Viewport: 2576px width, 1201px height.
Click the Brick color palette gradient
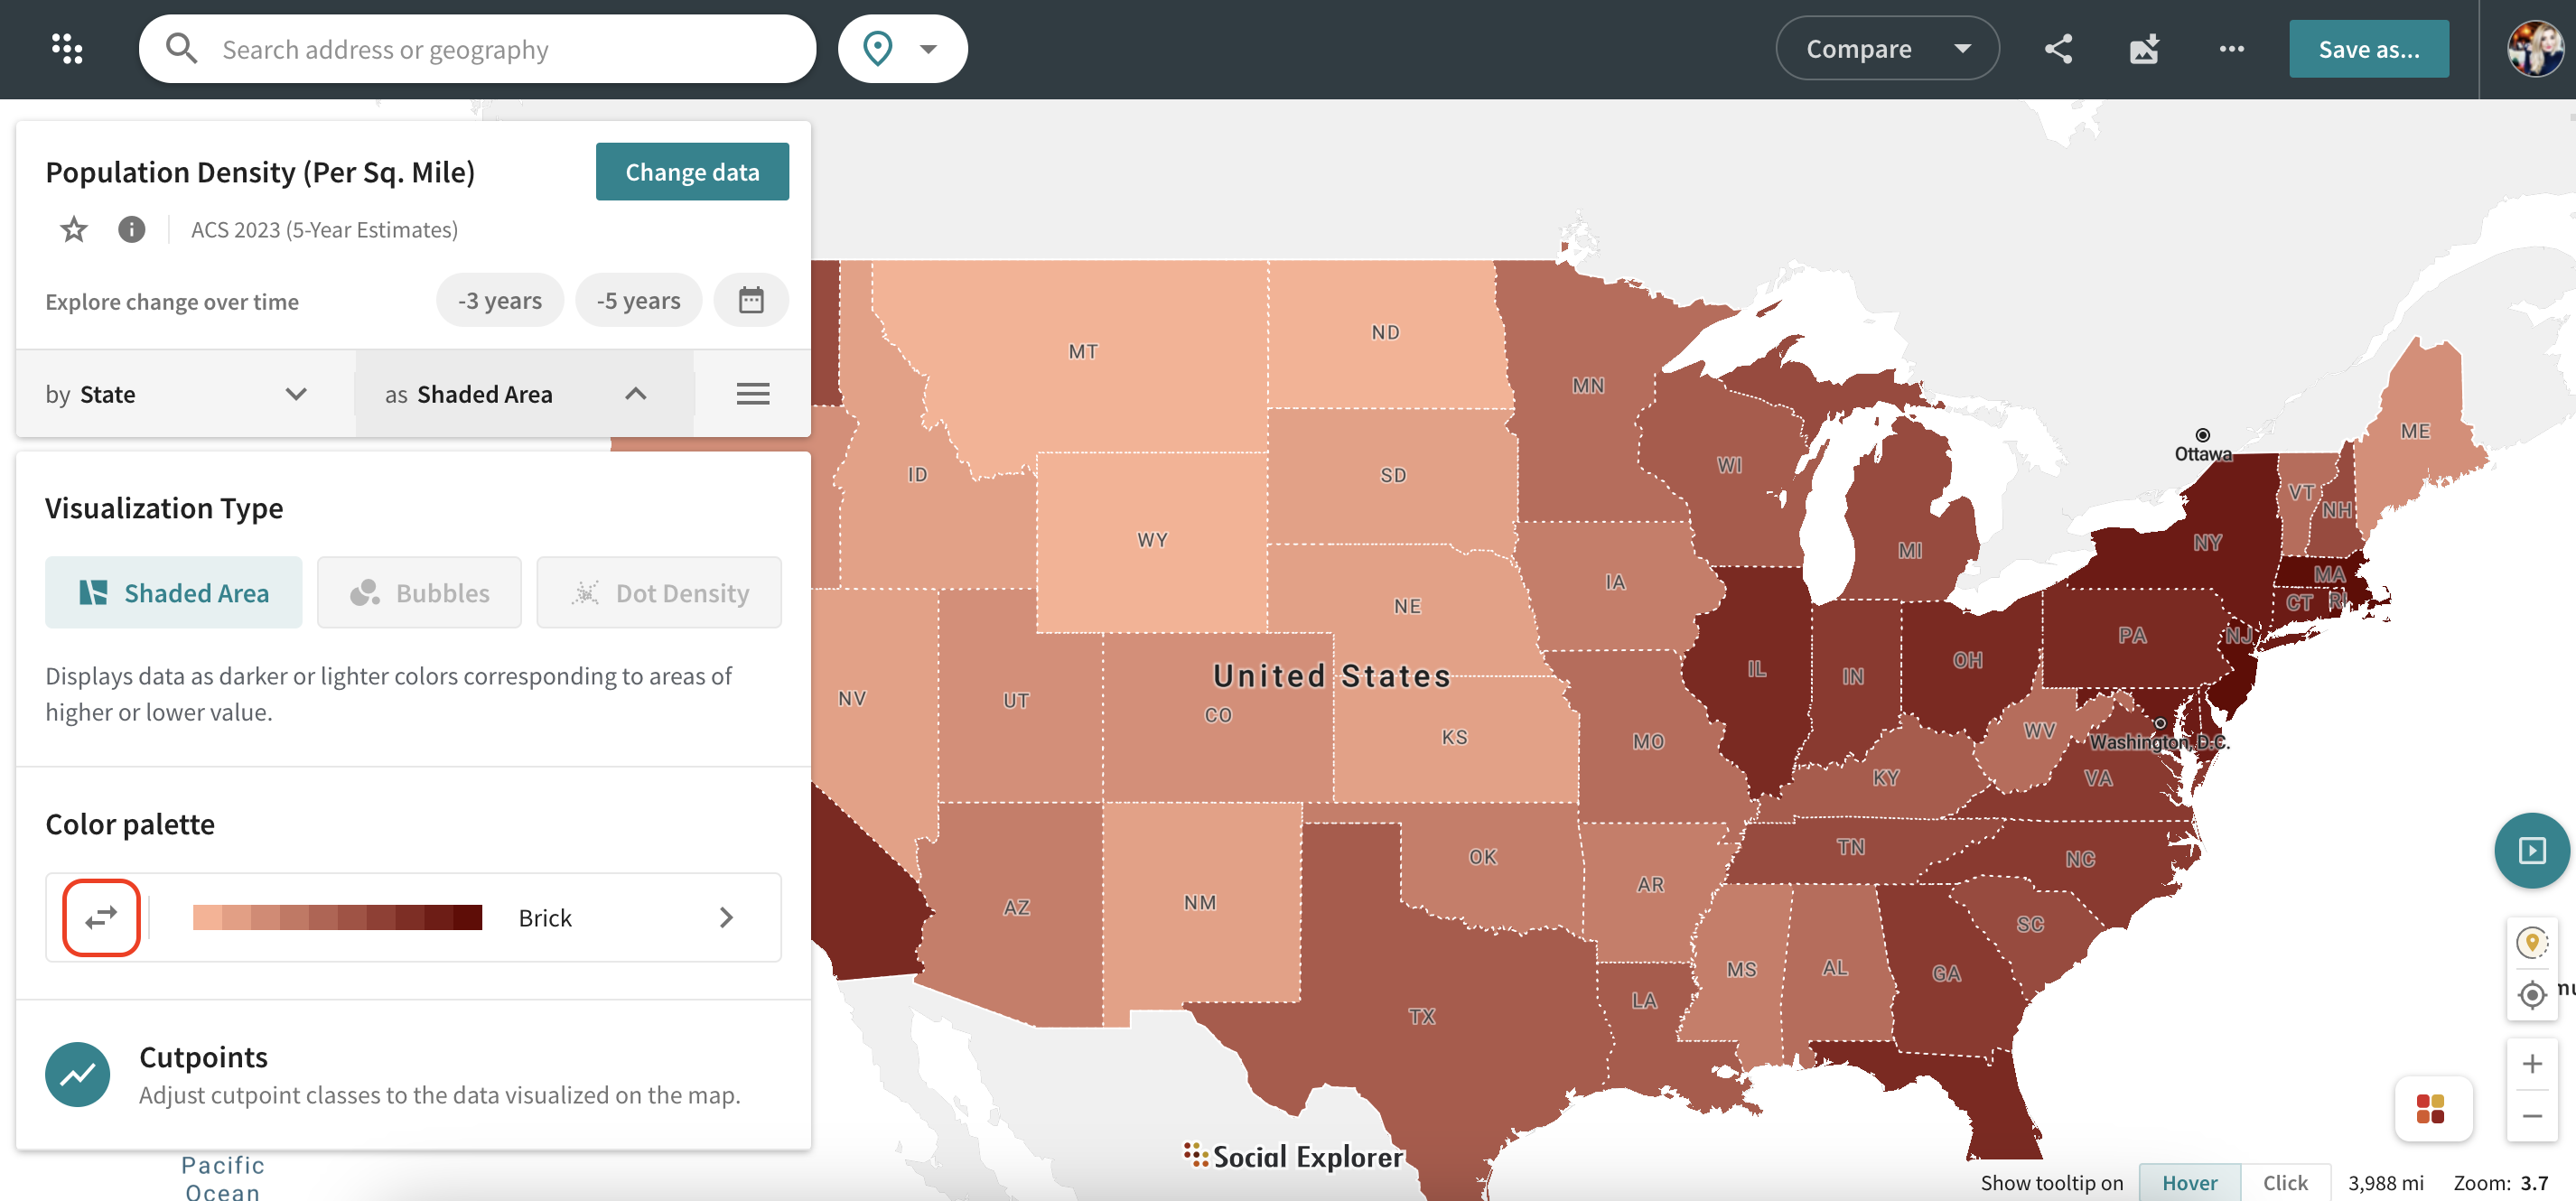point(337,917)
